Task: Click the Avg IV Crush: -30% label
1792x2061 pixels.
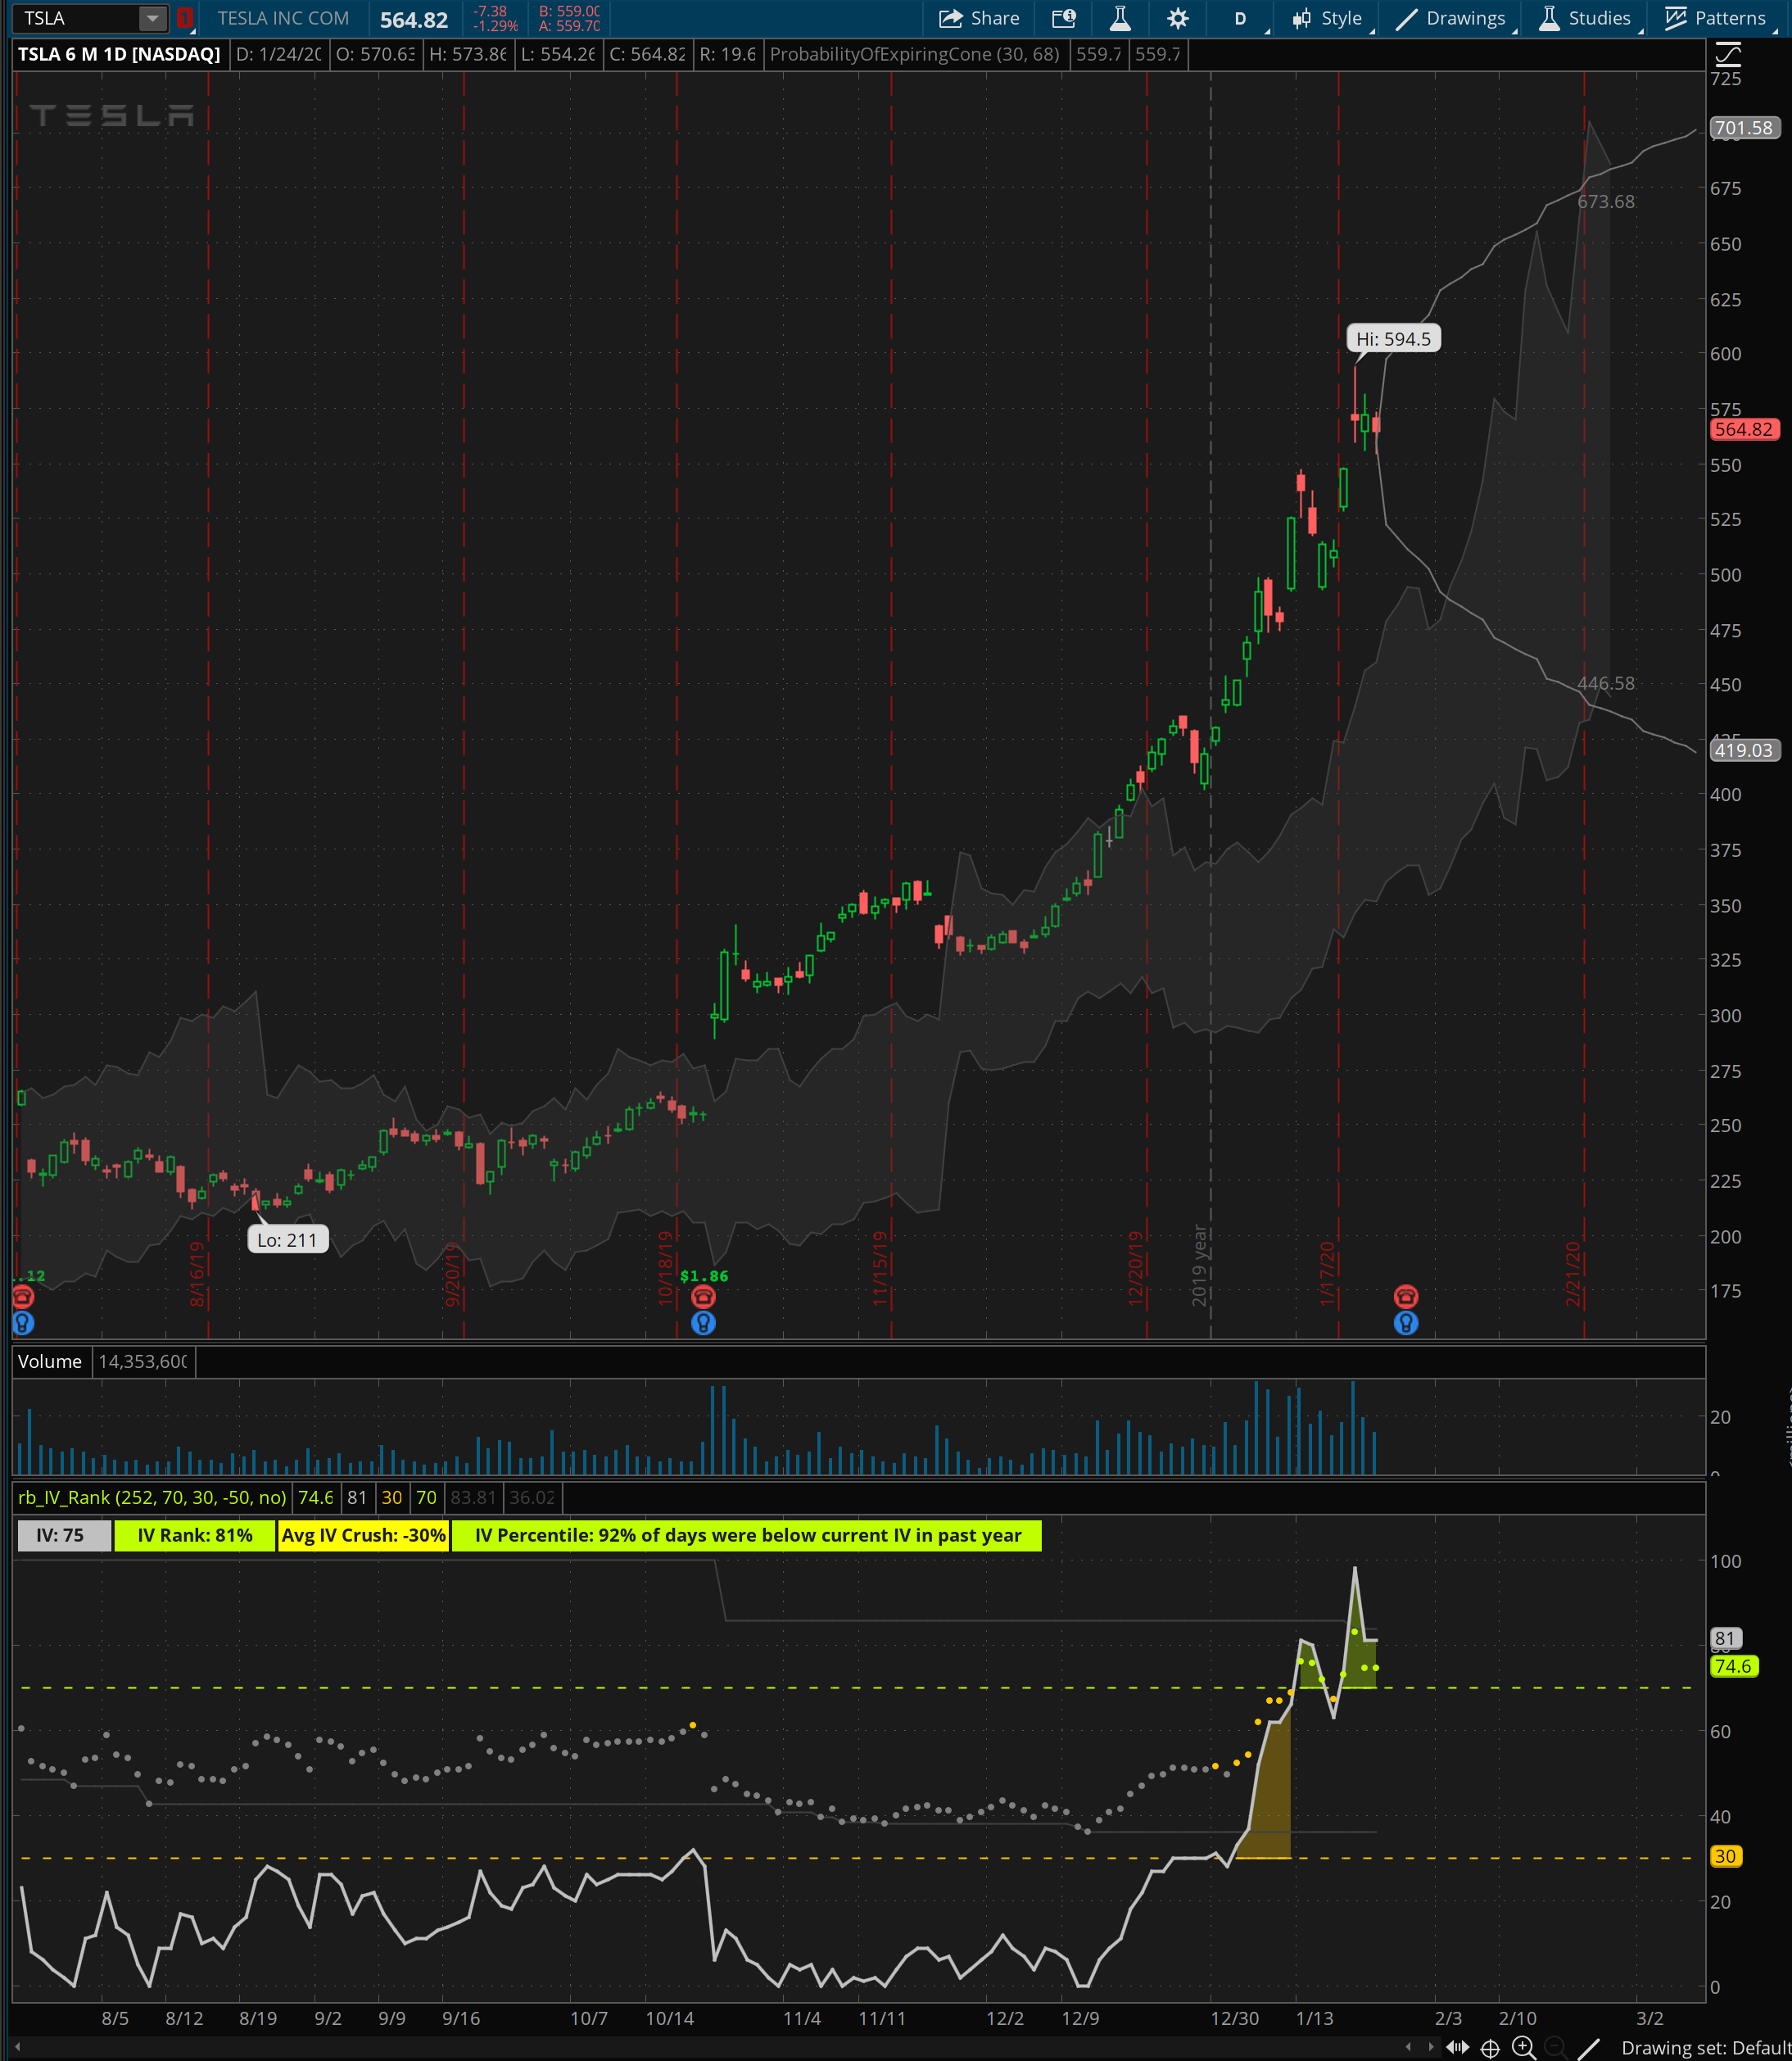Action: click(x=364, y=1535)
